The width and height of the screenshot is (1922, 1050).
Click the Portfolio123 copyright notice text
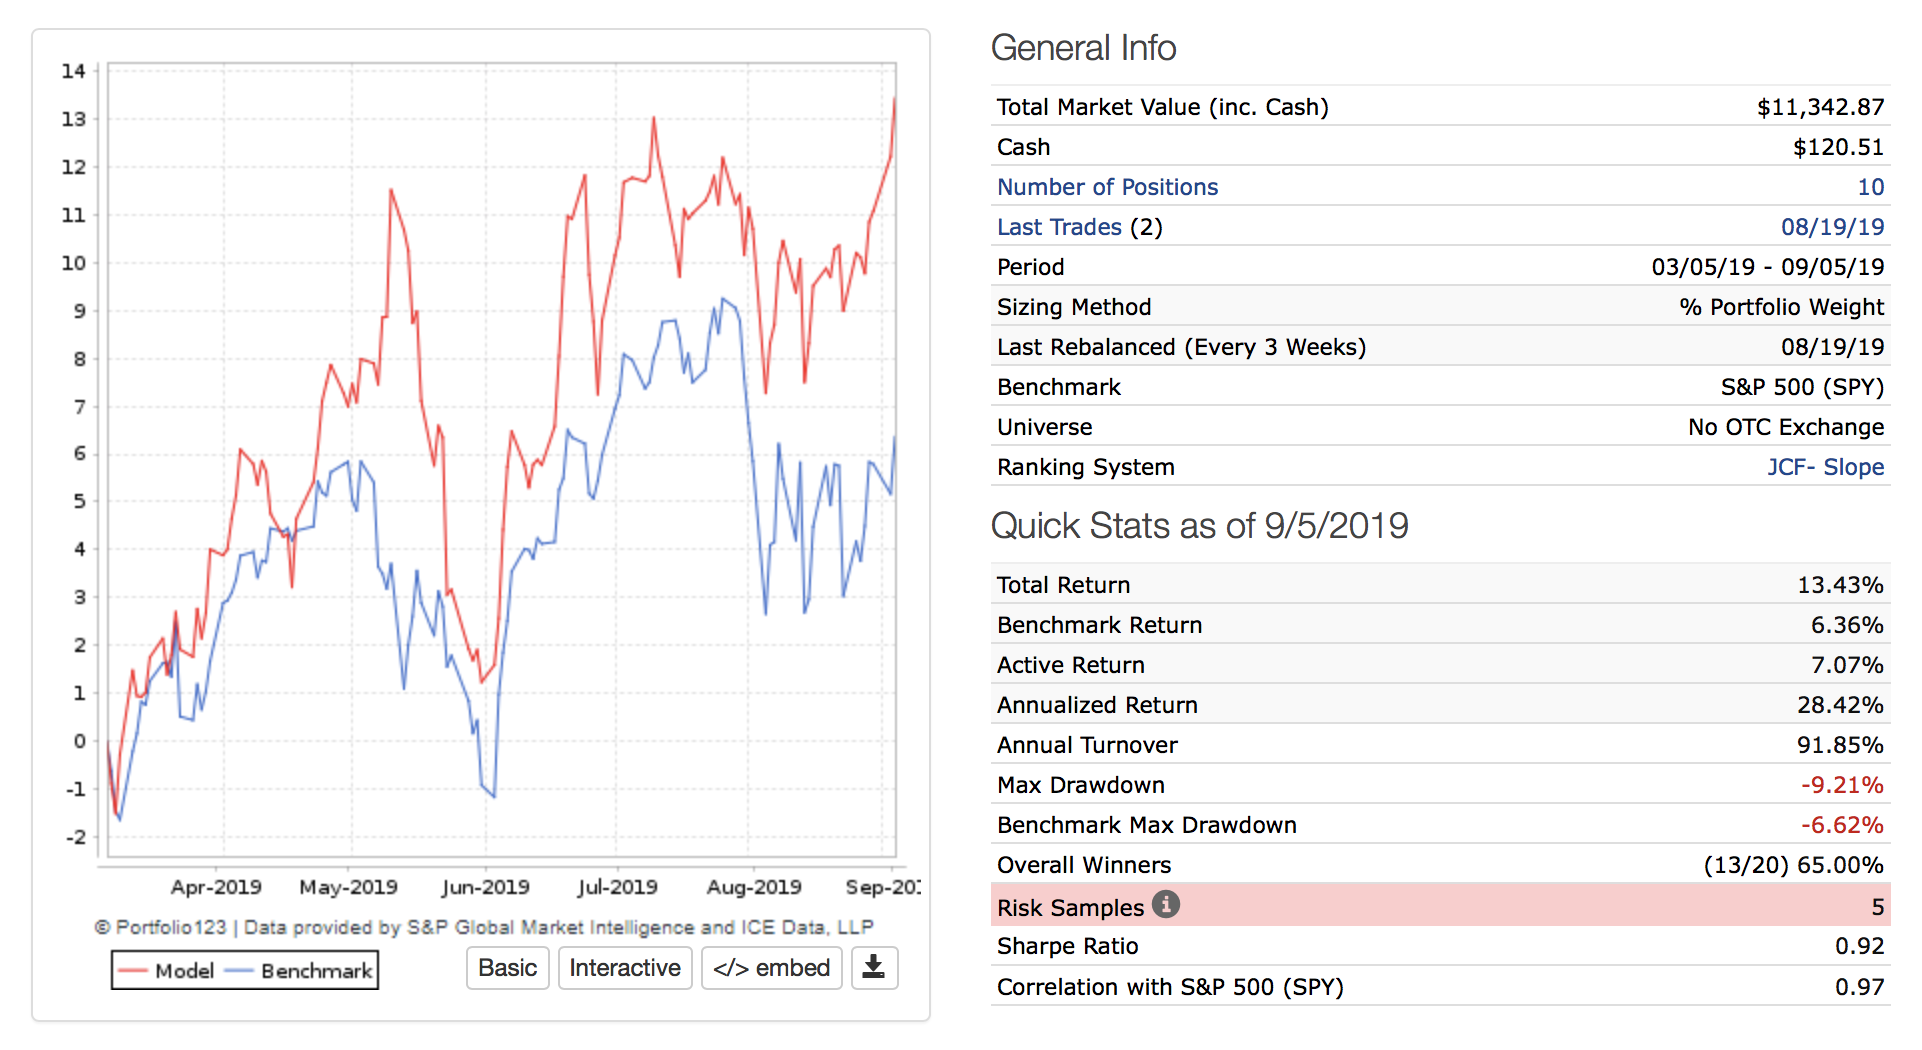coord(484,928)
